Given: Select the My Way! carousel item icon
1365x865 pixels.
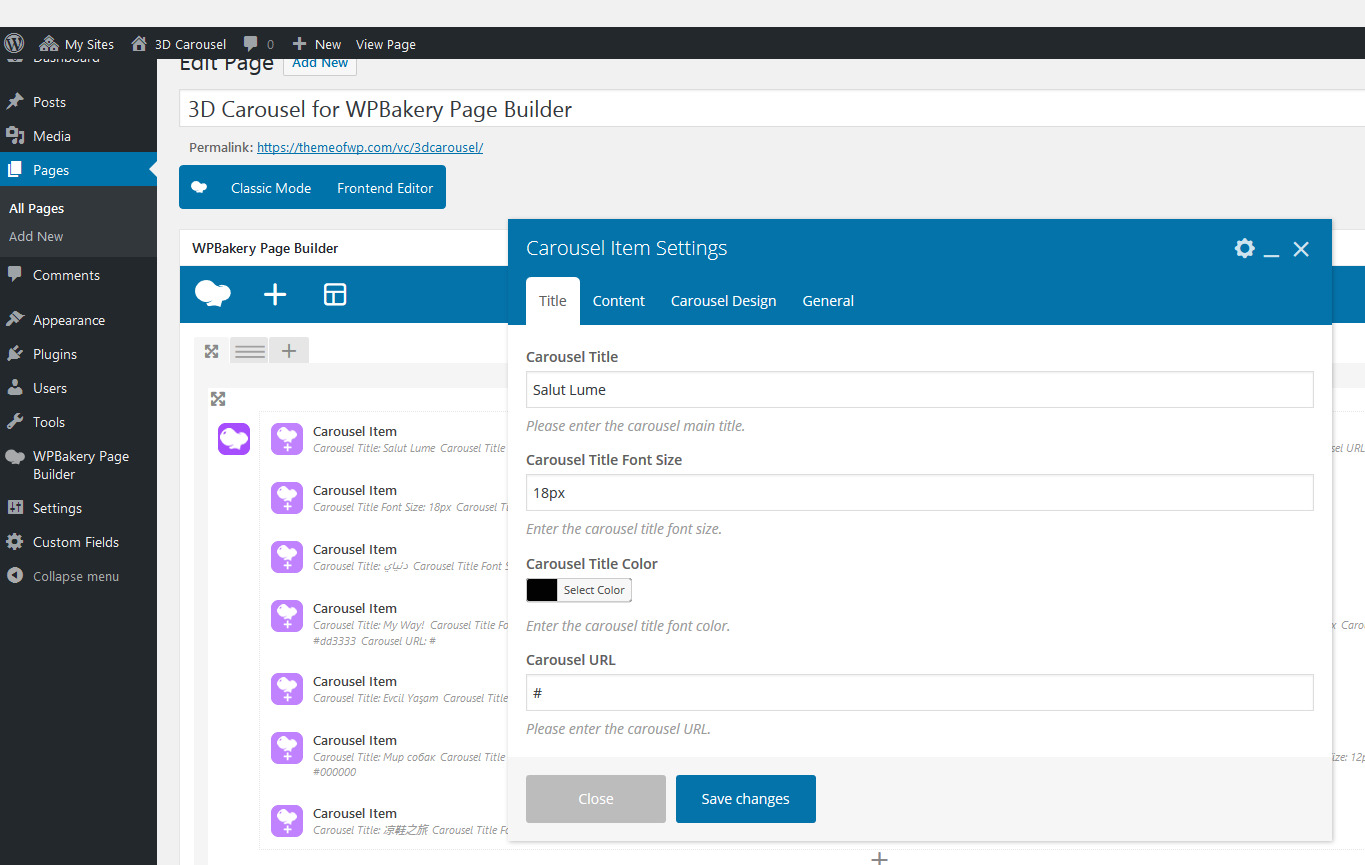Looking at the screenshot, I should click(287, 616).
